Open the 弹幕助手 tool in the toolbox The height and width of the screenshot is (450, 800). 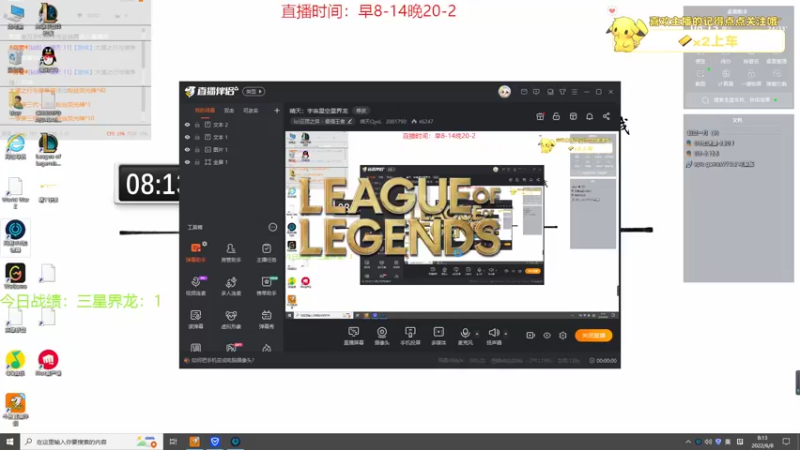click(196, 253)
